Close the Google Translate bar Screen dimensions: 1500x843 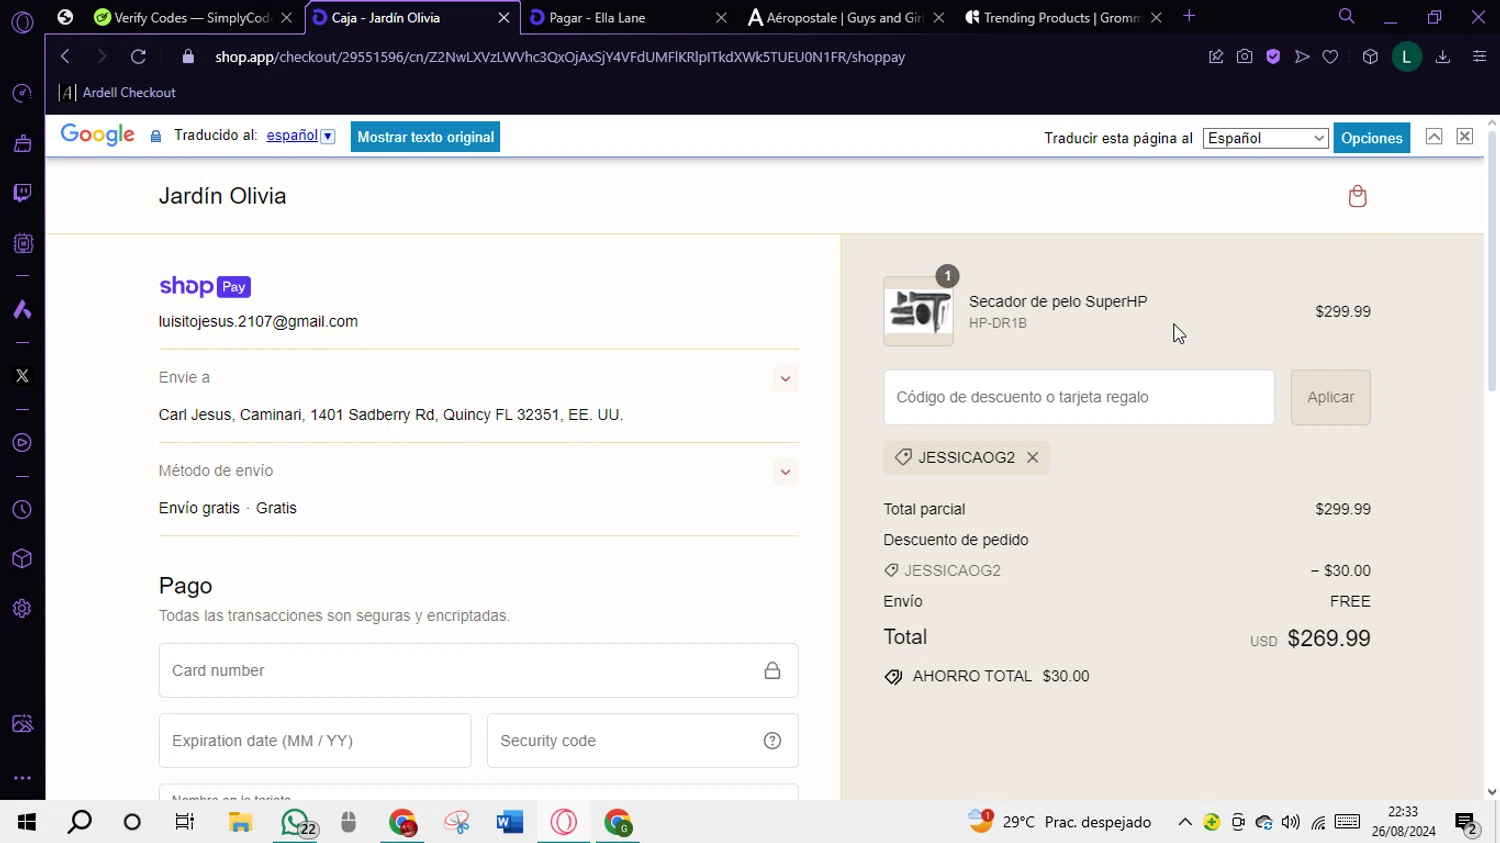coord(1464,137)
